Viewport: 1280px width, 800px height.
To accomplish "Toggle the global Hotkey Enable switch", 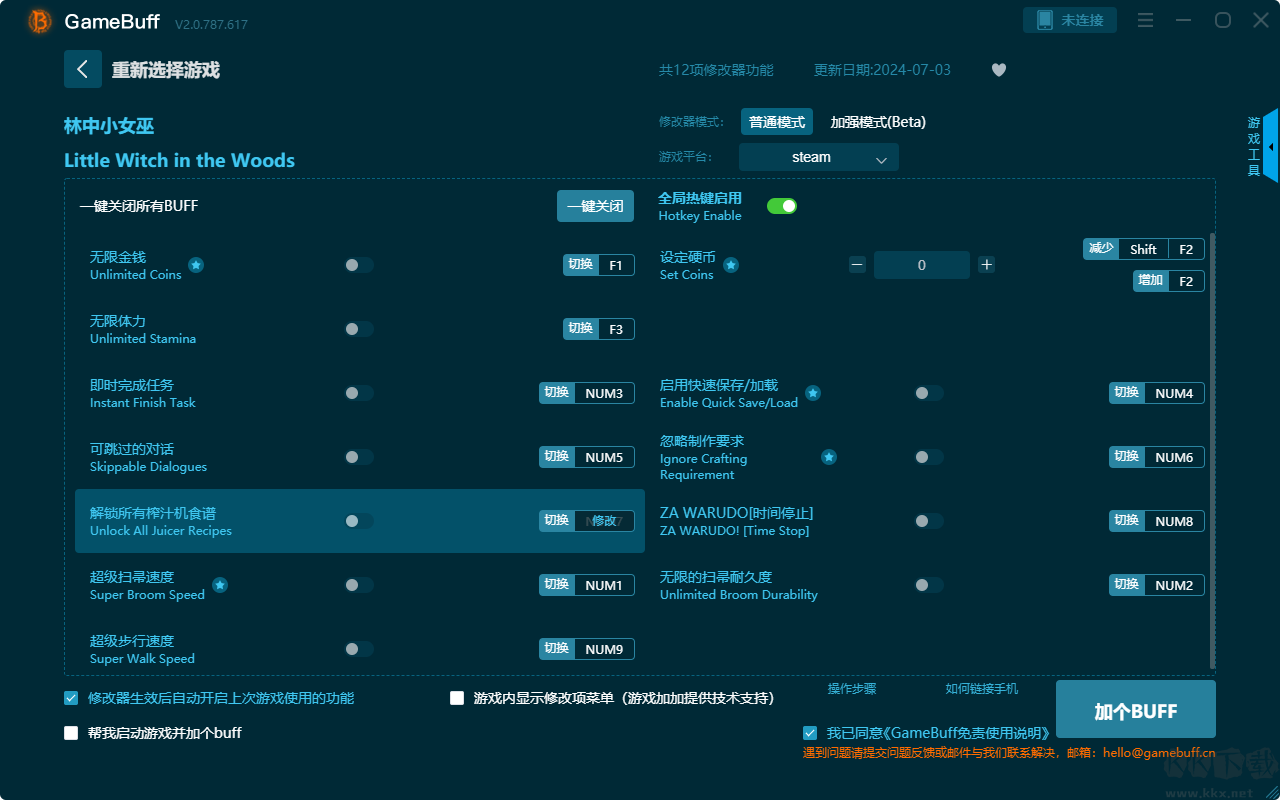I will tap(782, 206).
